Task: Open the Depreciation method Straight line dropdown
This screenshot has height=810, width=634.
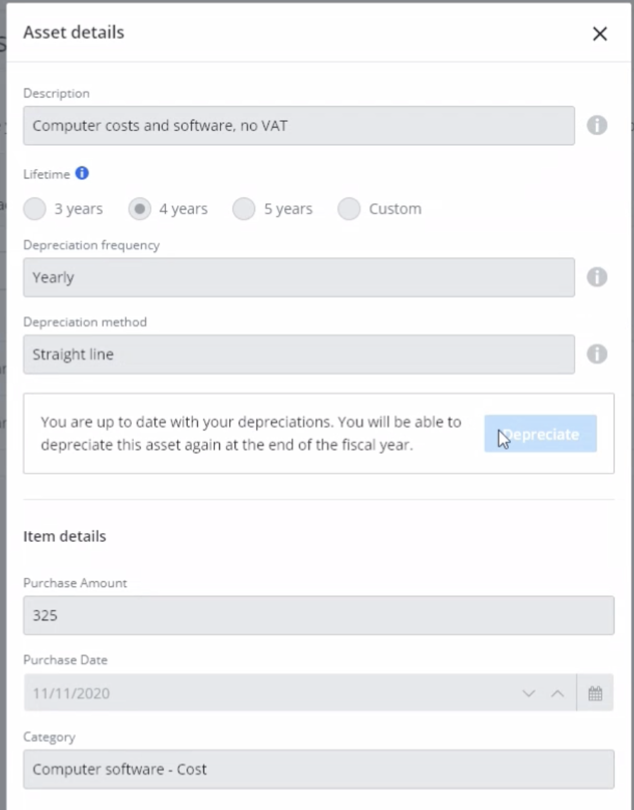Action: pos(298,354)
